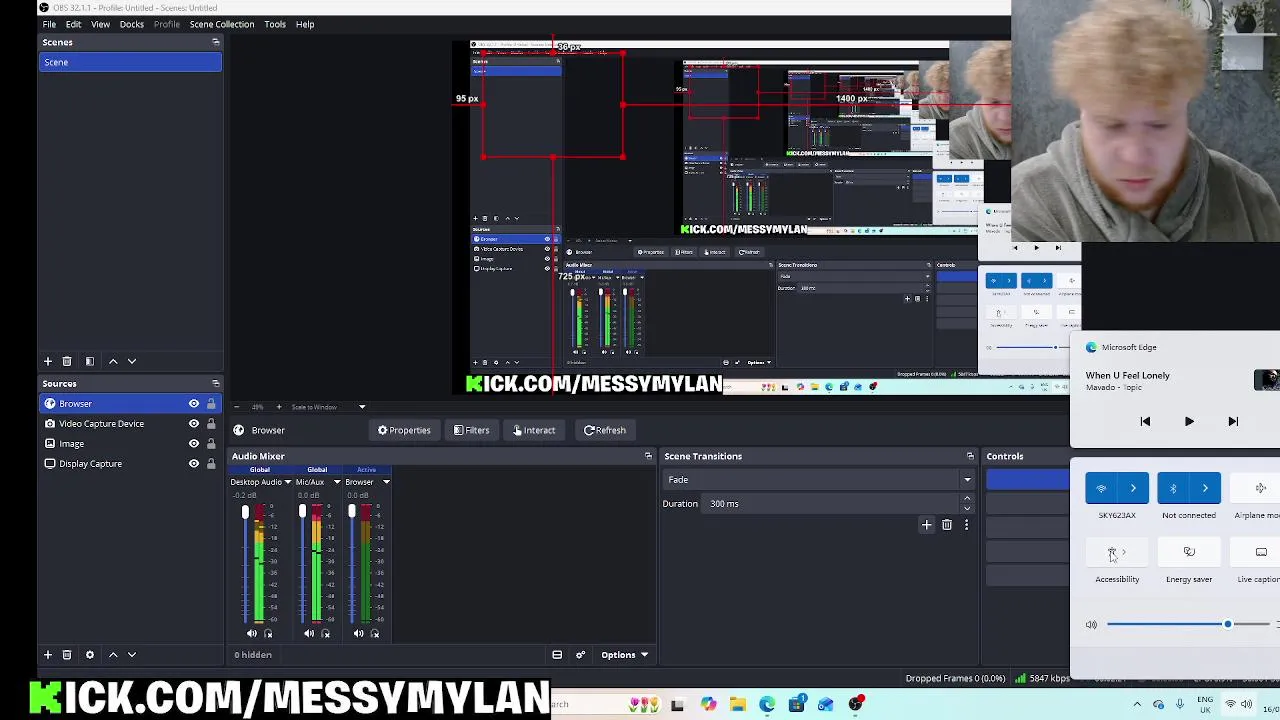Toggle Desktop Audio monitoring headphone icon
This screenshot has width=1280, height=720.
point(268,633)
